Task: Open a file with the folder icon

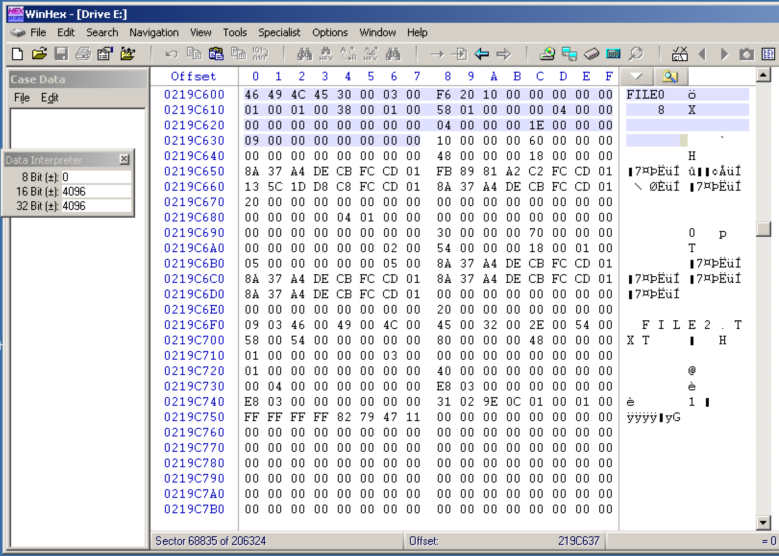Action: click(x=38, y=54)
